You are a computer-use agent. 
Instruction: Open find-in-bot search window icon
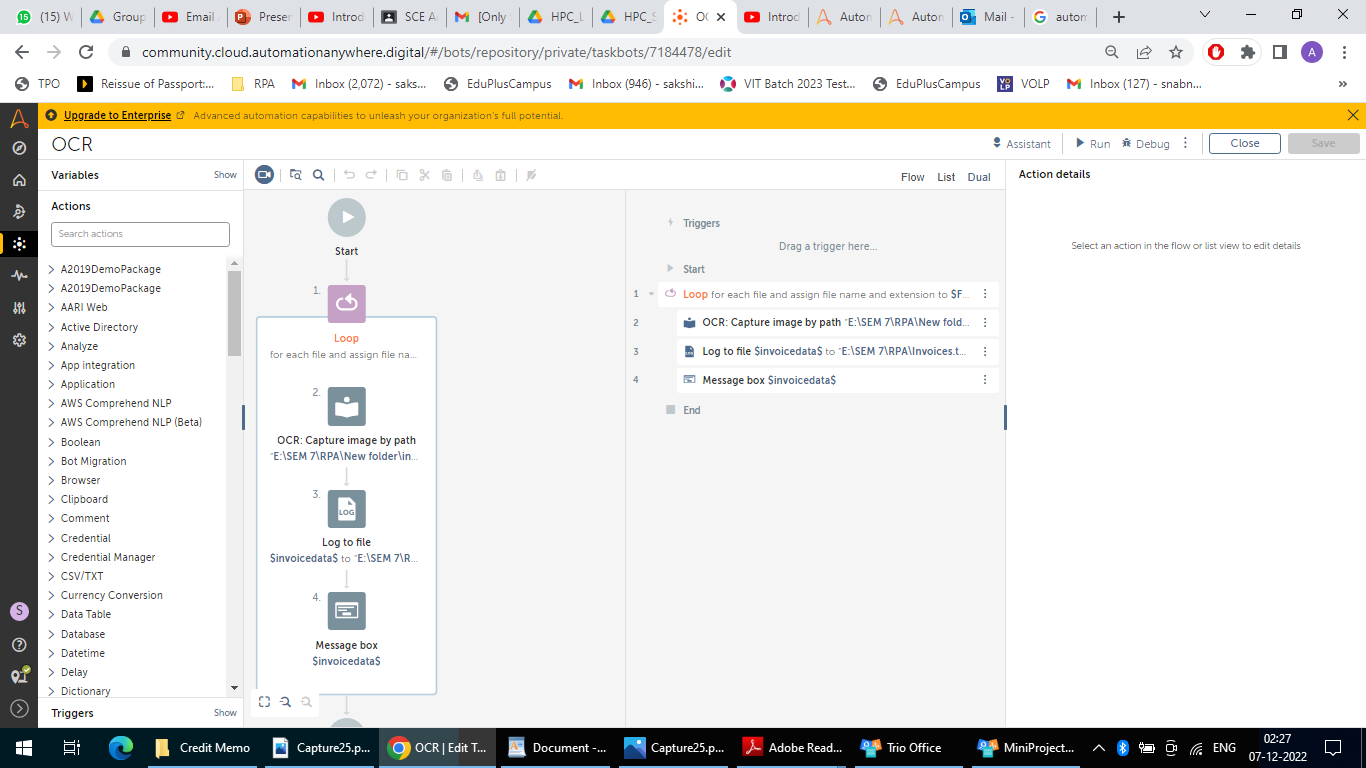(296, 175)
